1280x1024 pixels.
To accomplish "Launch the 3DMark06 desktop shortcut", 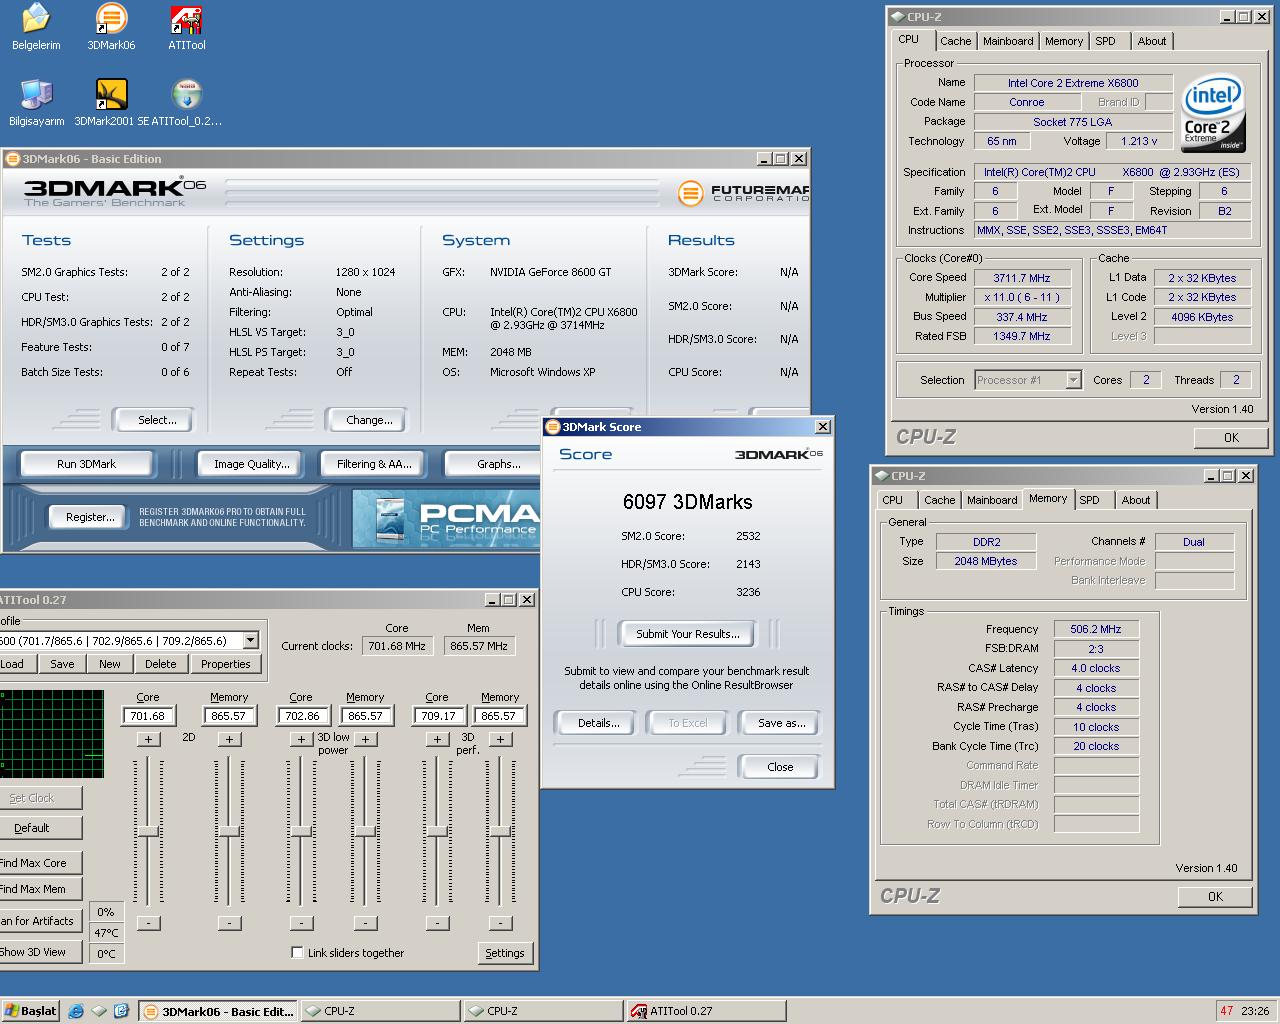I will pyautogui.click(x=111, y=26).
